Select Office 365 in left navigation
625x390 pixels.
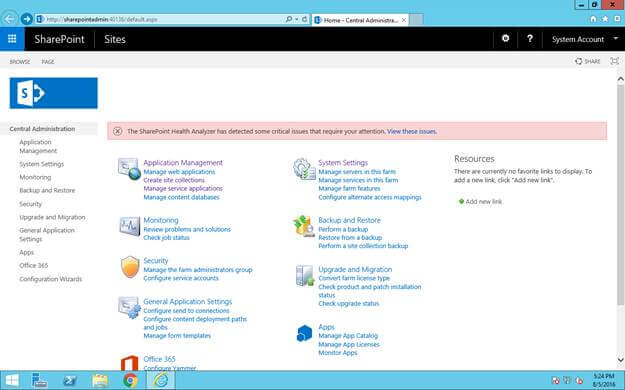(x=33, y=265)
